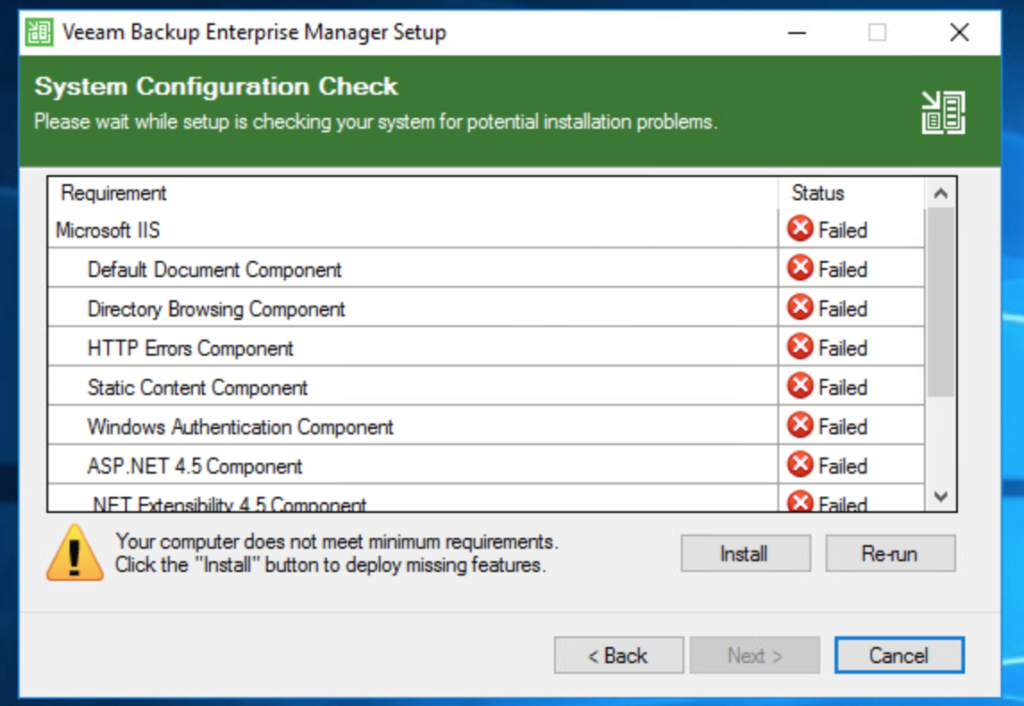Click the Failed icon for HTTP Errors Component
This screenshot has width=1024, height=706.
click(x=800, y=347)
